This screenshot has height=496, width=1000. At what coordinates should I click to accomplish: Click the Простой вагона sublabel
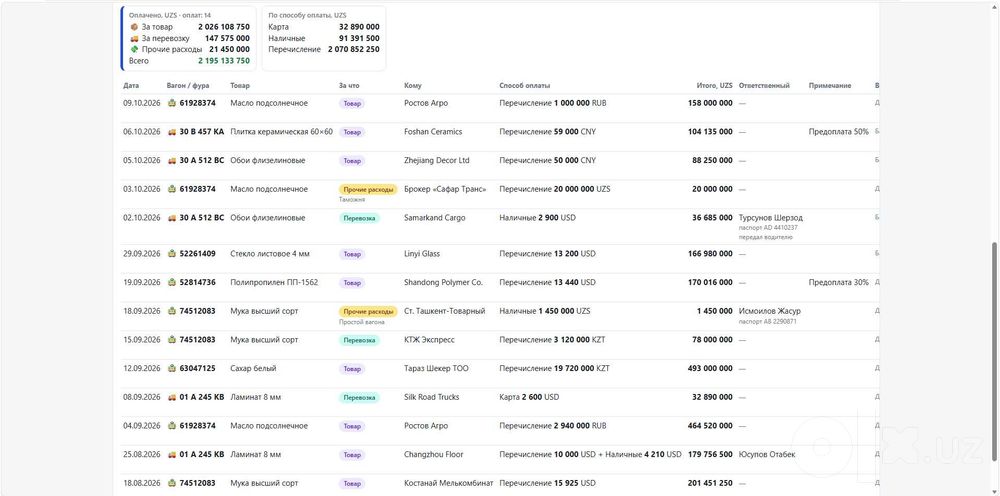(361, 322)
